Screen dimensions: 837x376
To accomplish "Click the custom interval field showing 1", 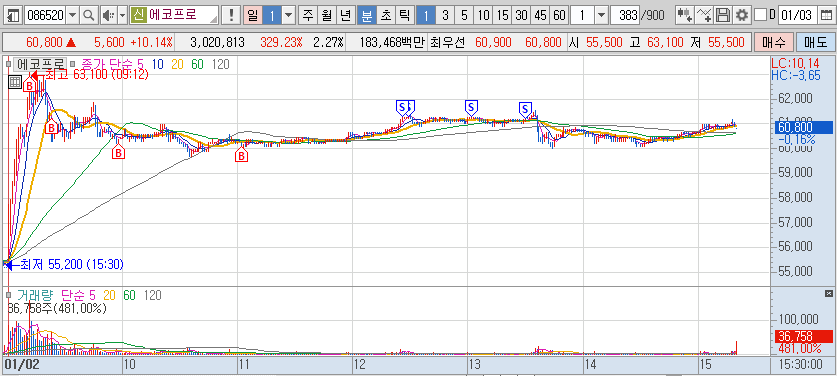I will coord(582,15).
